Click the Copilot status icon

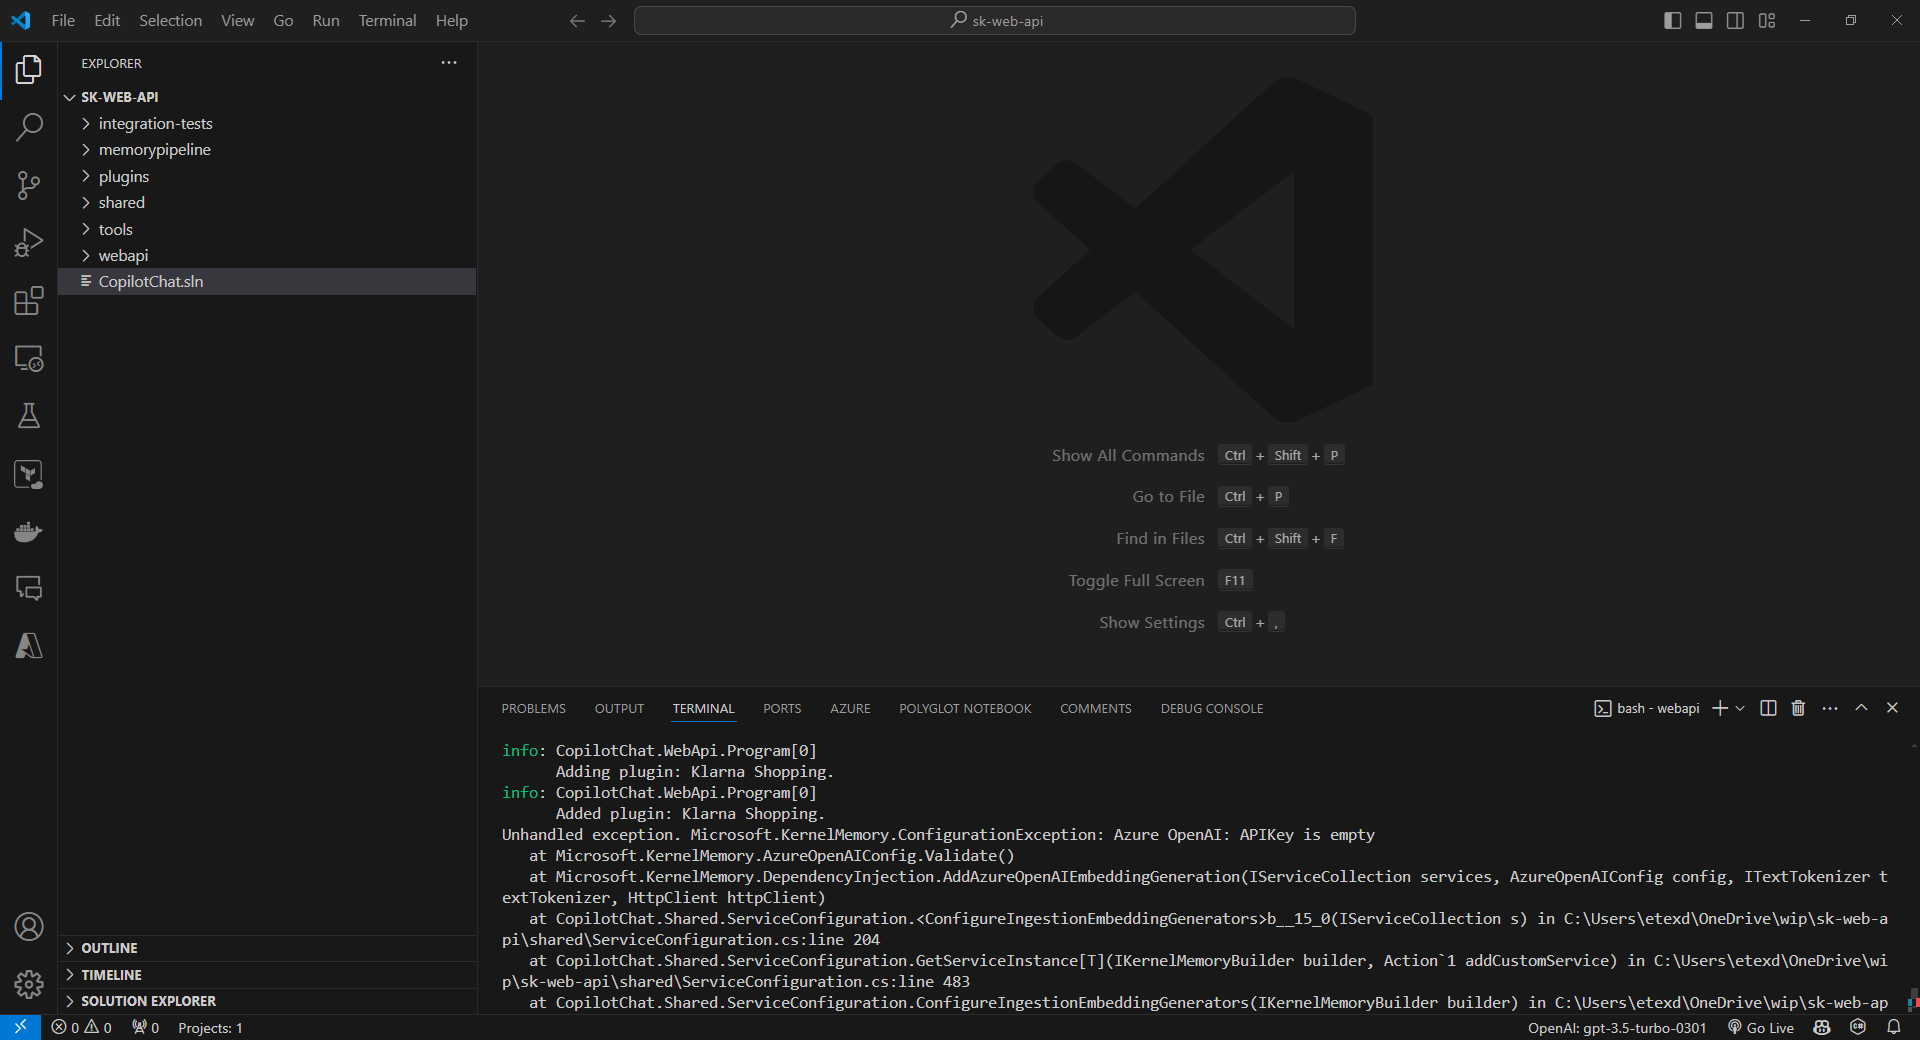click(1822, 1027)
